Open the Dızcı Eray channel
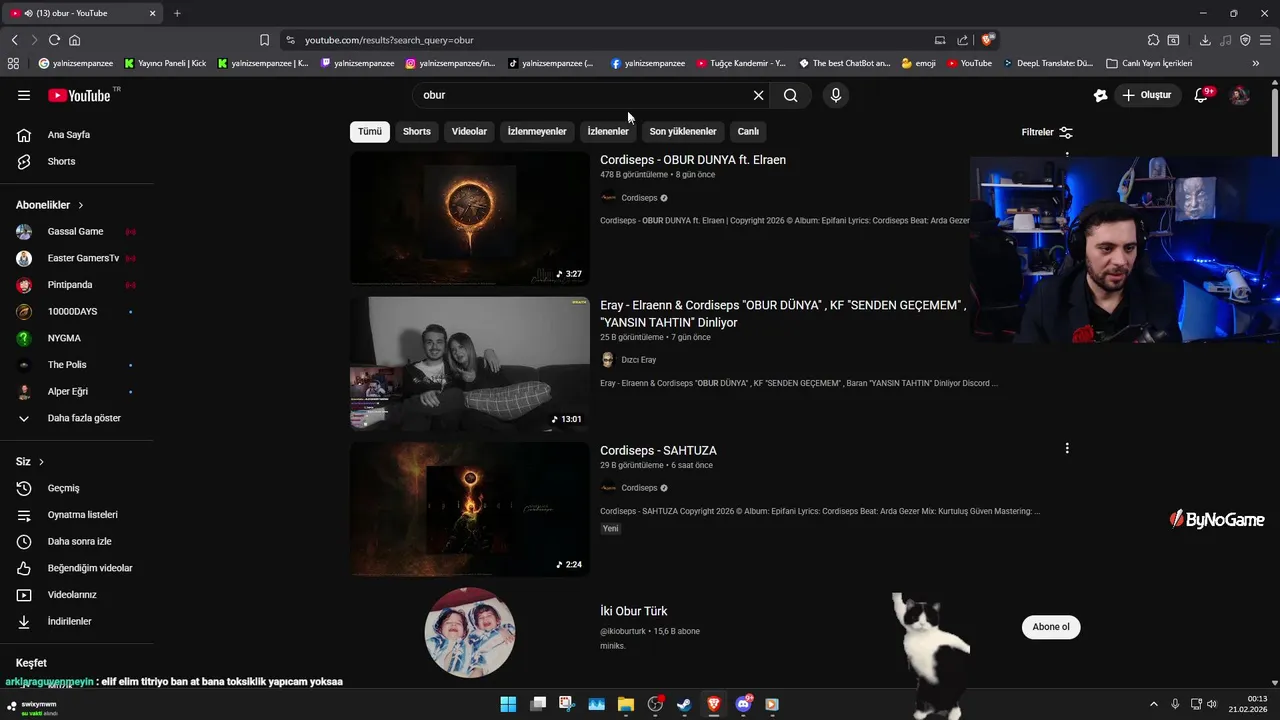 pyautogui.click(x=638, y=360)
